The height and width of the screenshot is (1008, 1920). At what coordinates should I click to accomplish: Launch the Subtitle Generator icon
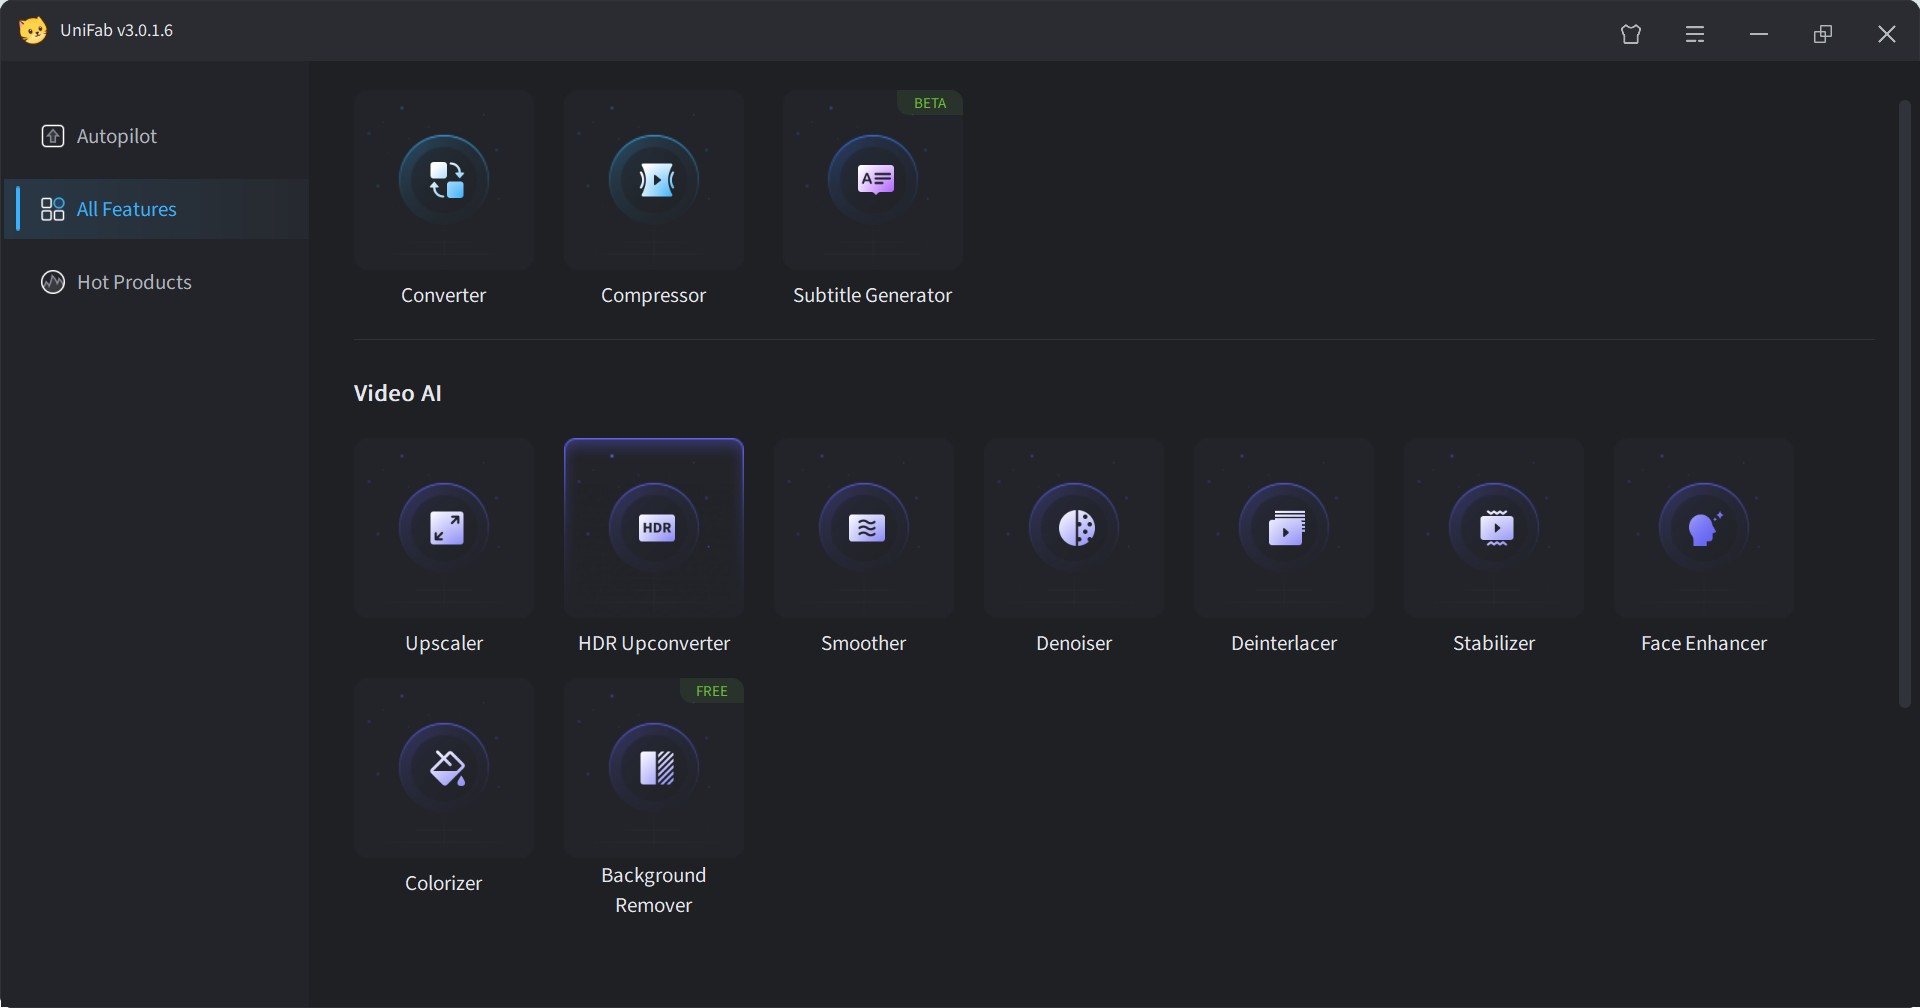pyautogui.click(x=873, y=180)
